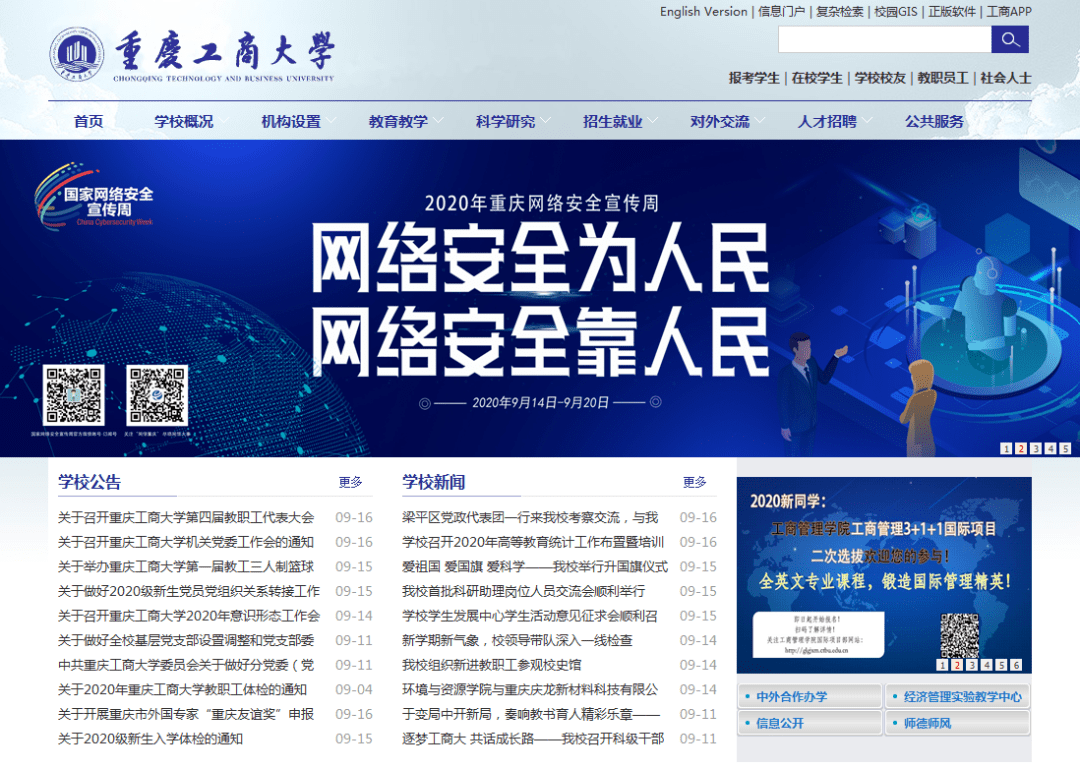Expand the 机构设置 dropdown menu

coord(291,122)
